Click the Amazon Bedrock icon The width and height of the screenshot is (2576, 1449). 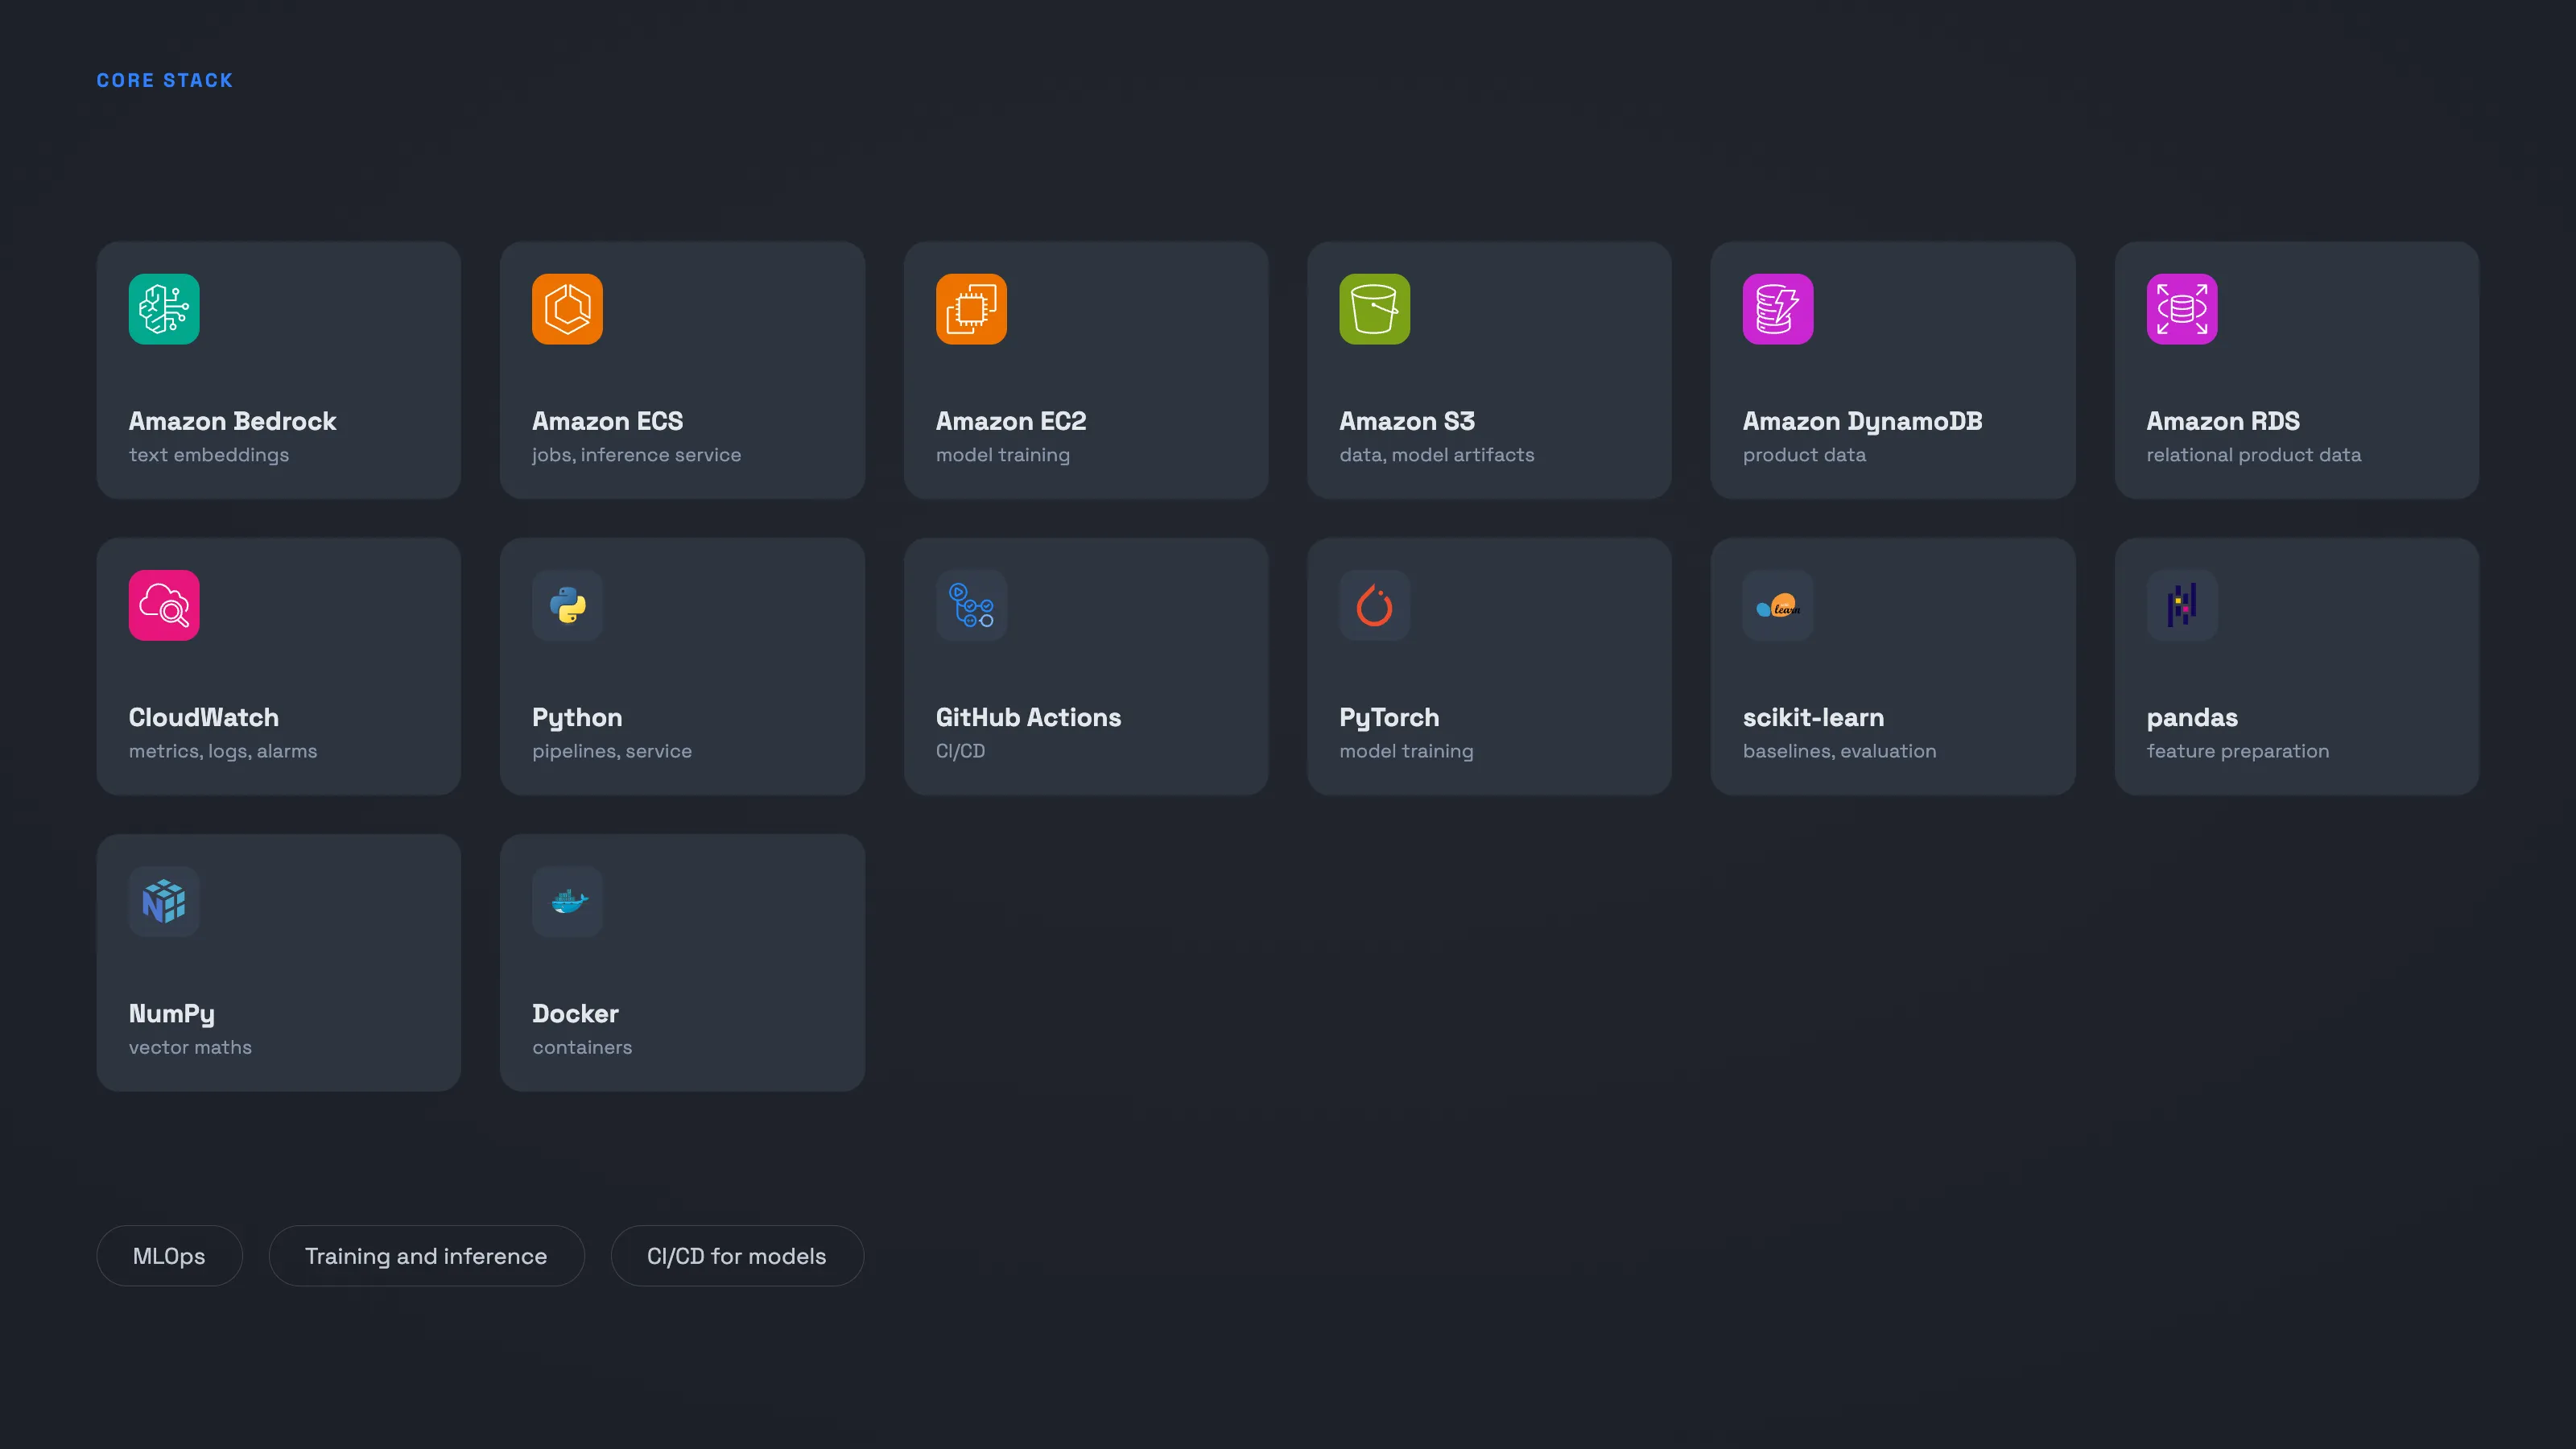[164, 309]
